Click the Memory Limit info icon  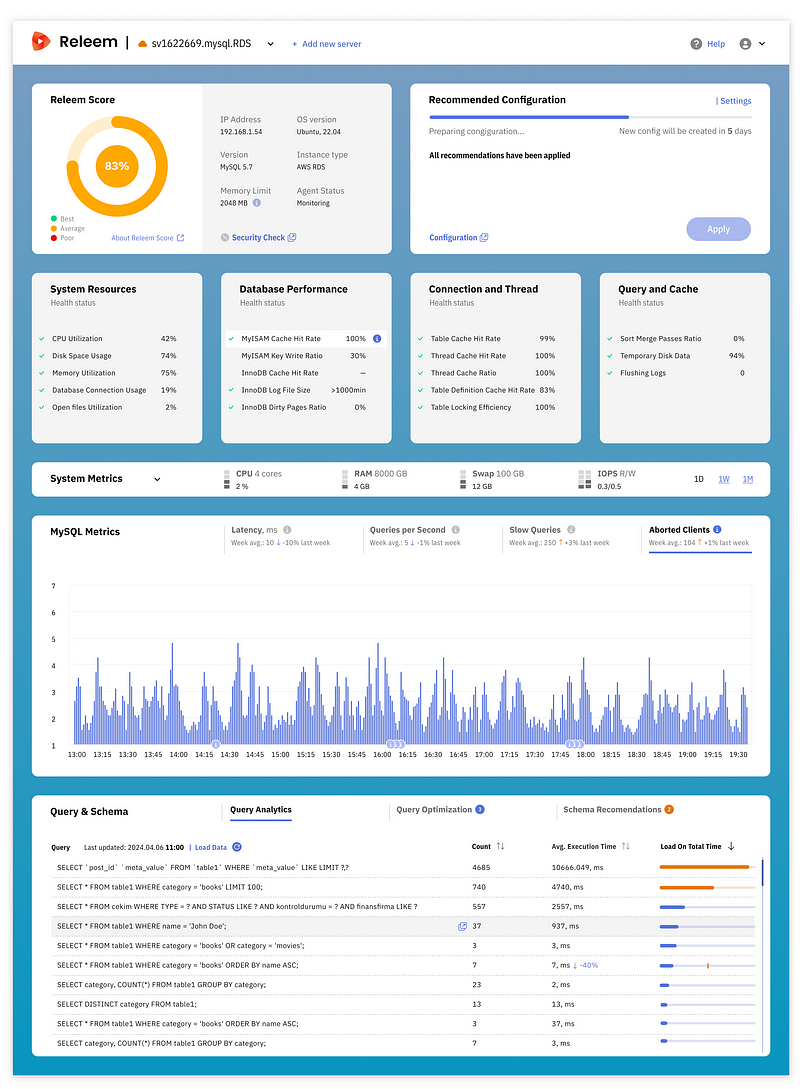[256, 203]
